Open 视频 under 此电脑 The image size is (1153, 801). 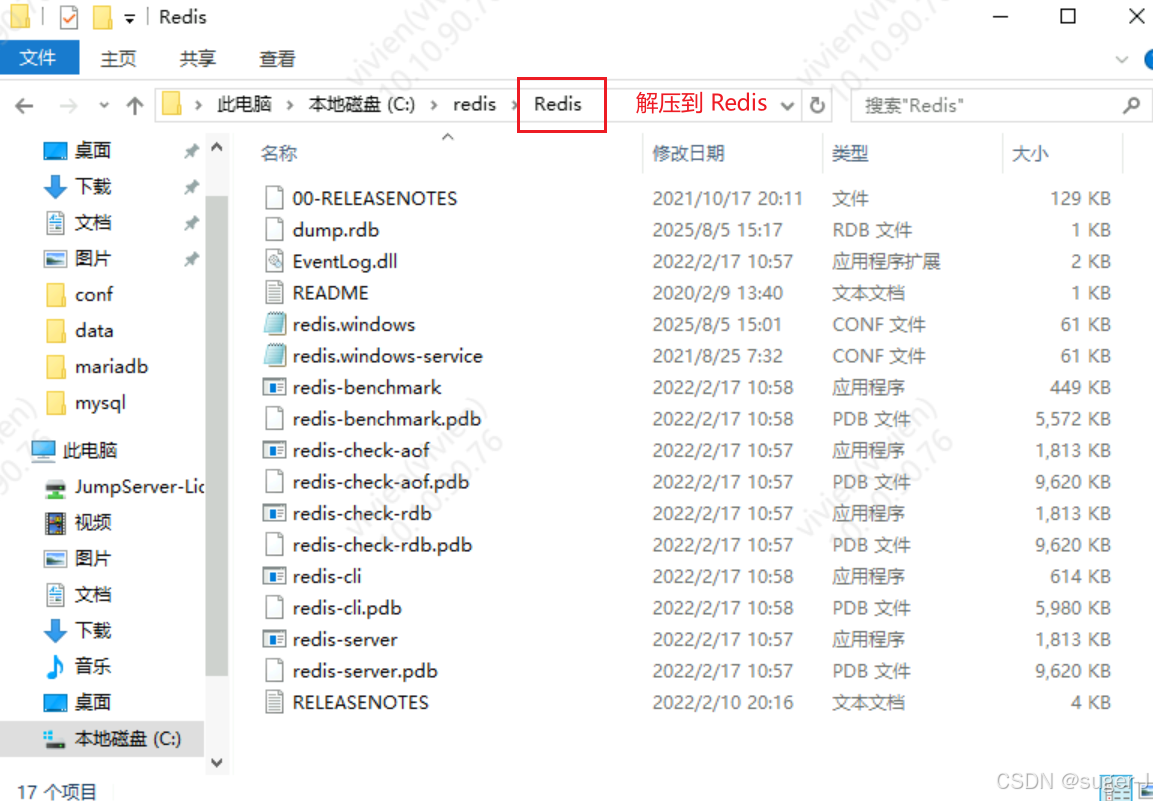click(x=93, y=522)
